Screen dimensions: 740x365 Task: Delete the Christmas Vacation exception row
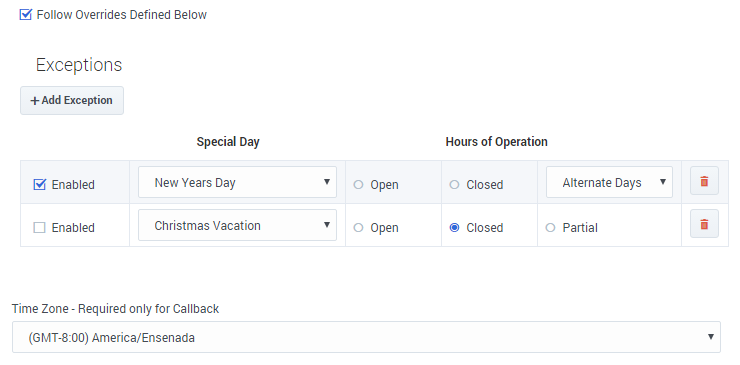(704, 224)
